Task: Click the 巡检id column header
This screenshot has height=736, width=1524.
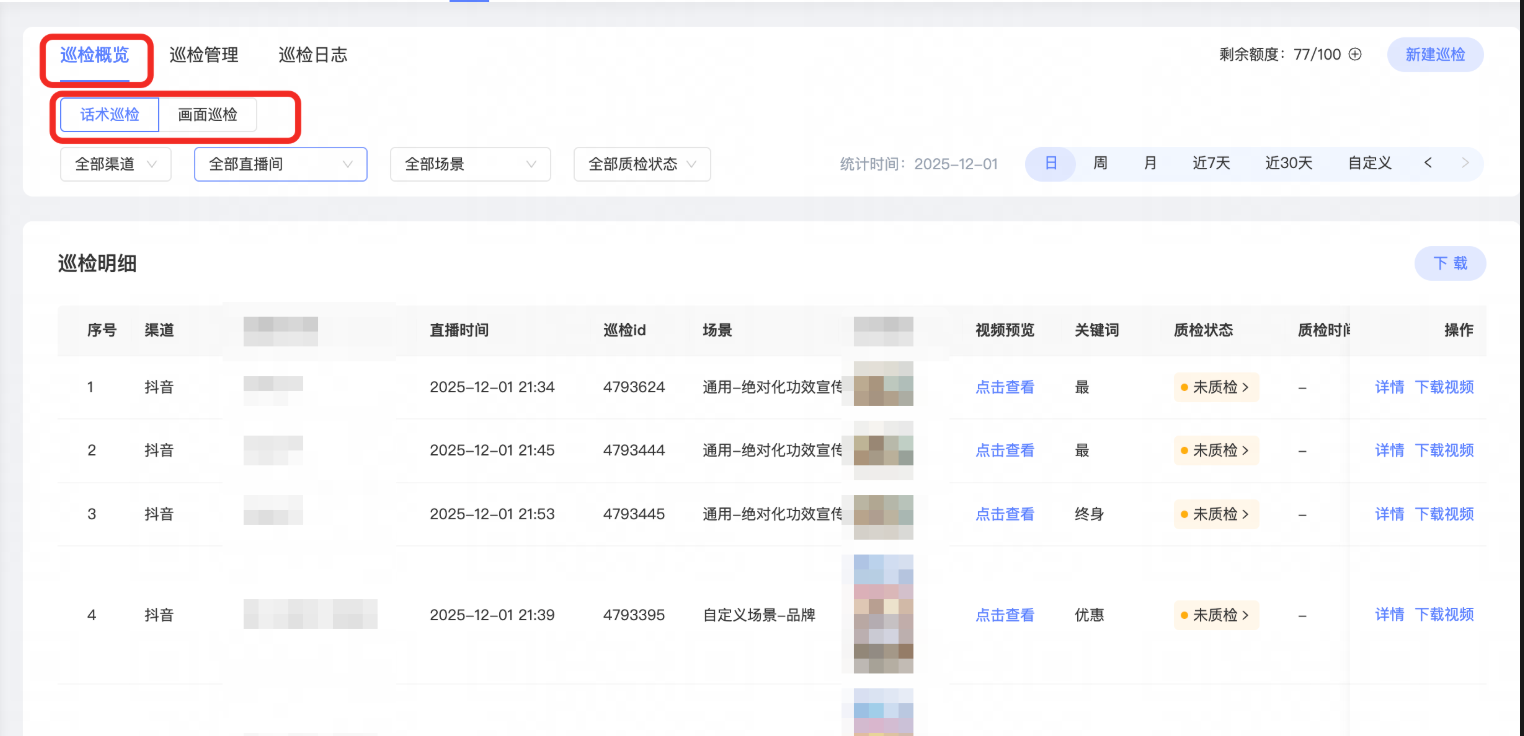Action: click(625, 330)
